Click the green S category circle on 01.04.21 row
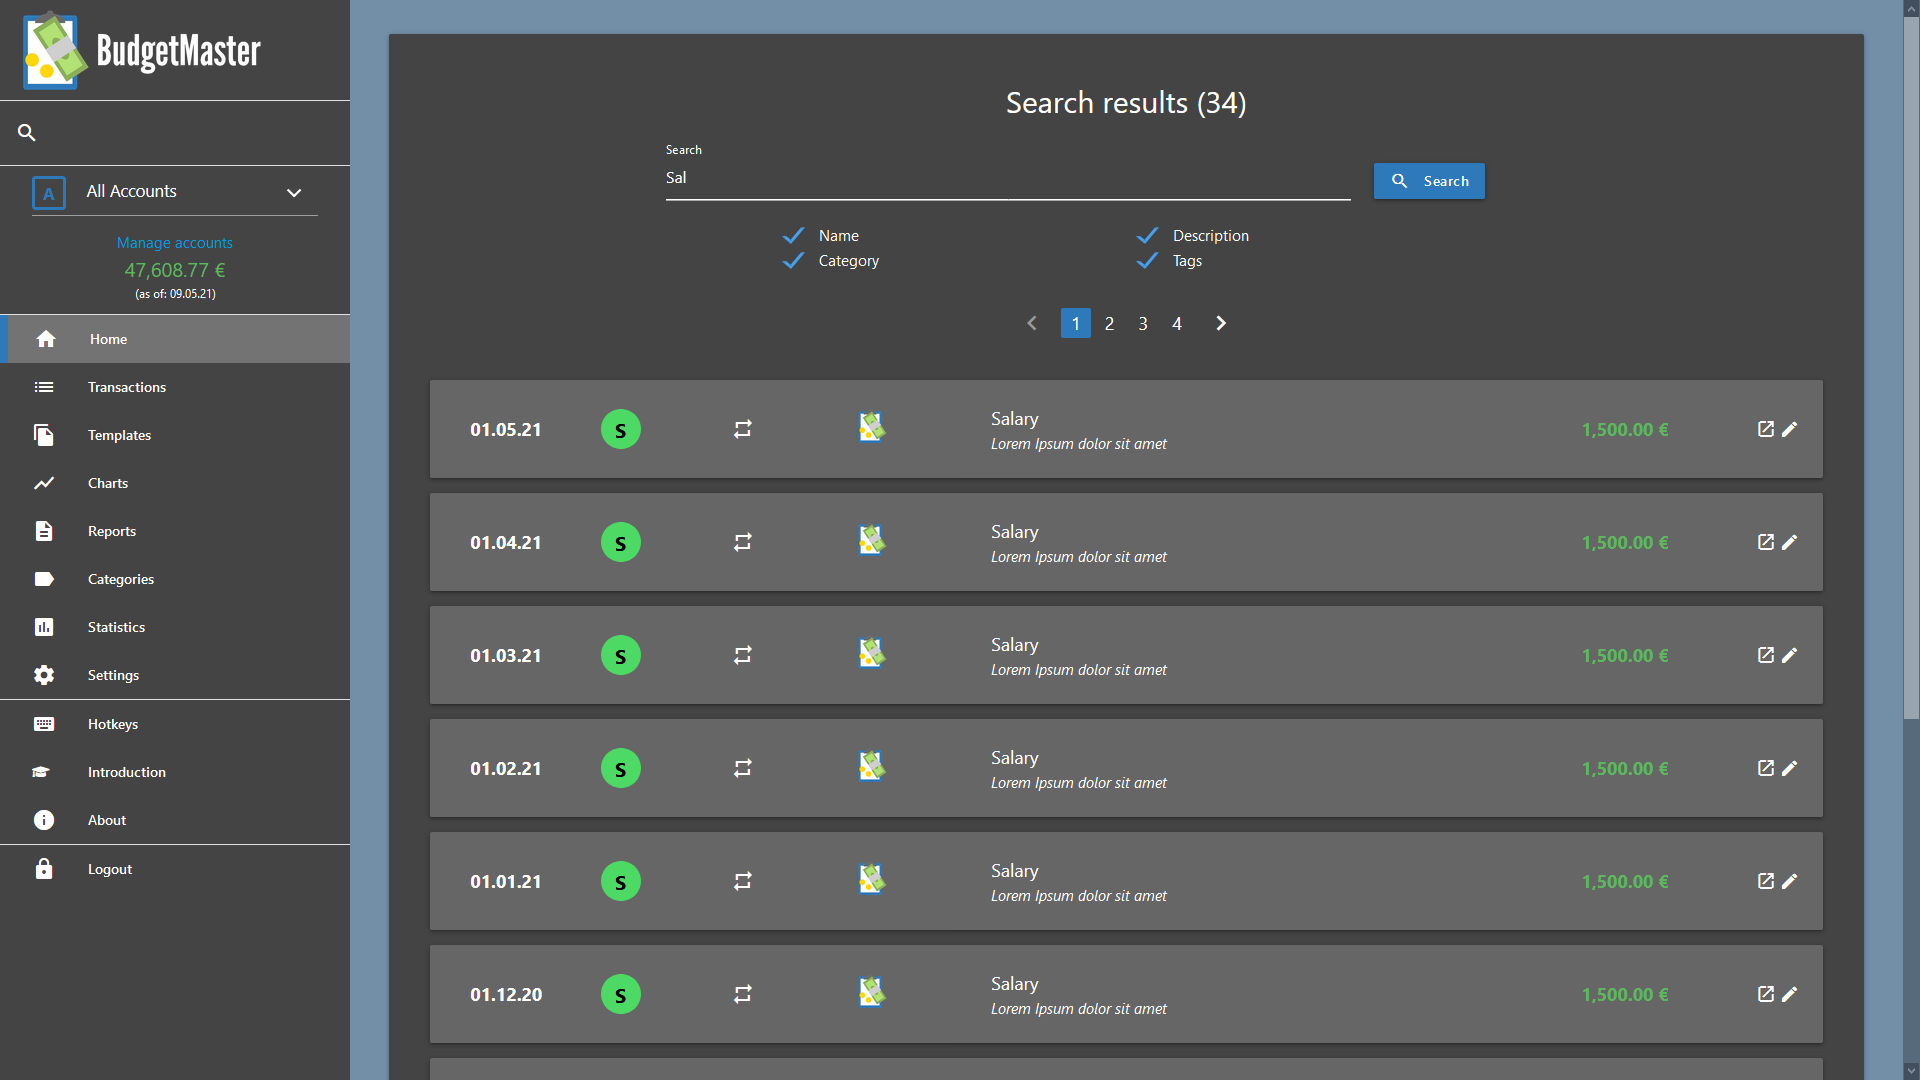The height and width of the screenshot is (1080, 1920). pos(621,542)
